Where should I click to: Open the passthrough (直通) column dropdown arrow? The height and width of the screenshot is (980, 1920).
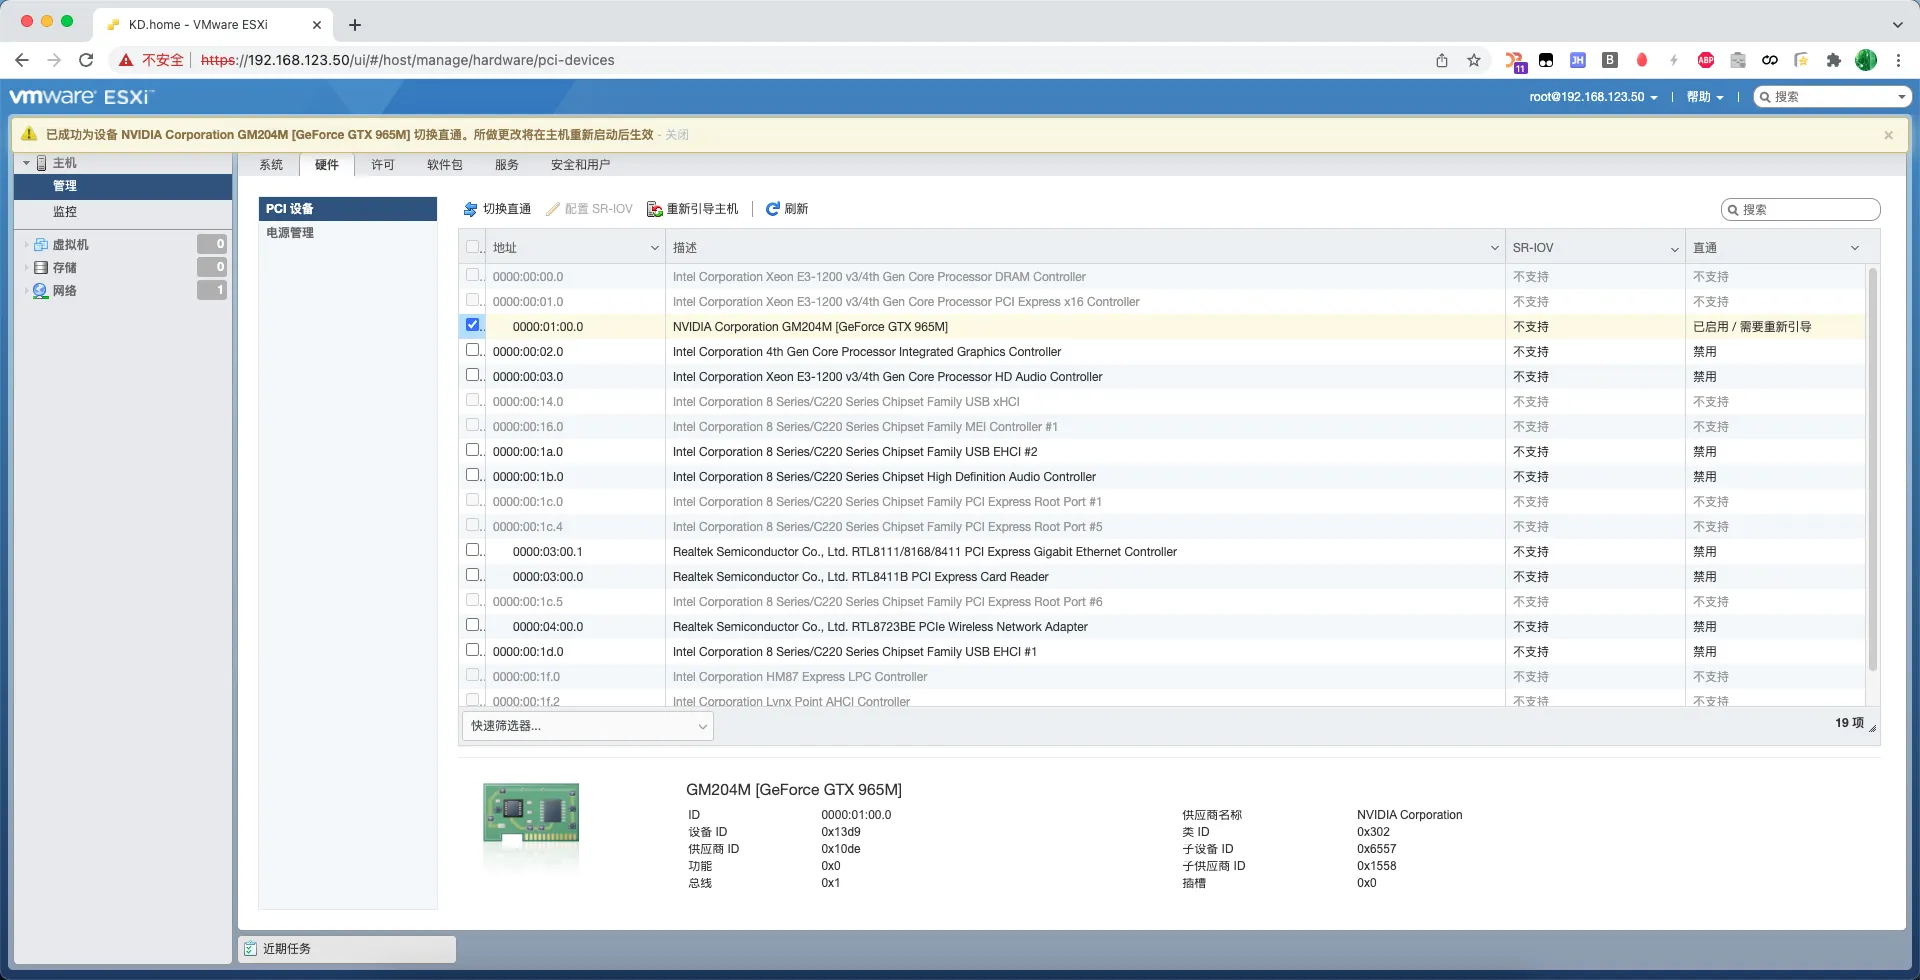(x=1855, y=248)
